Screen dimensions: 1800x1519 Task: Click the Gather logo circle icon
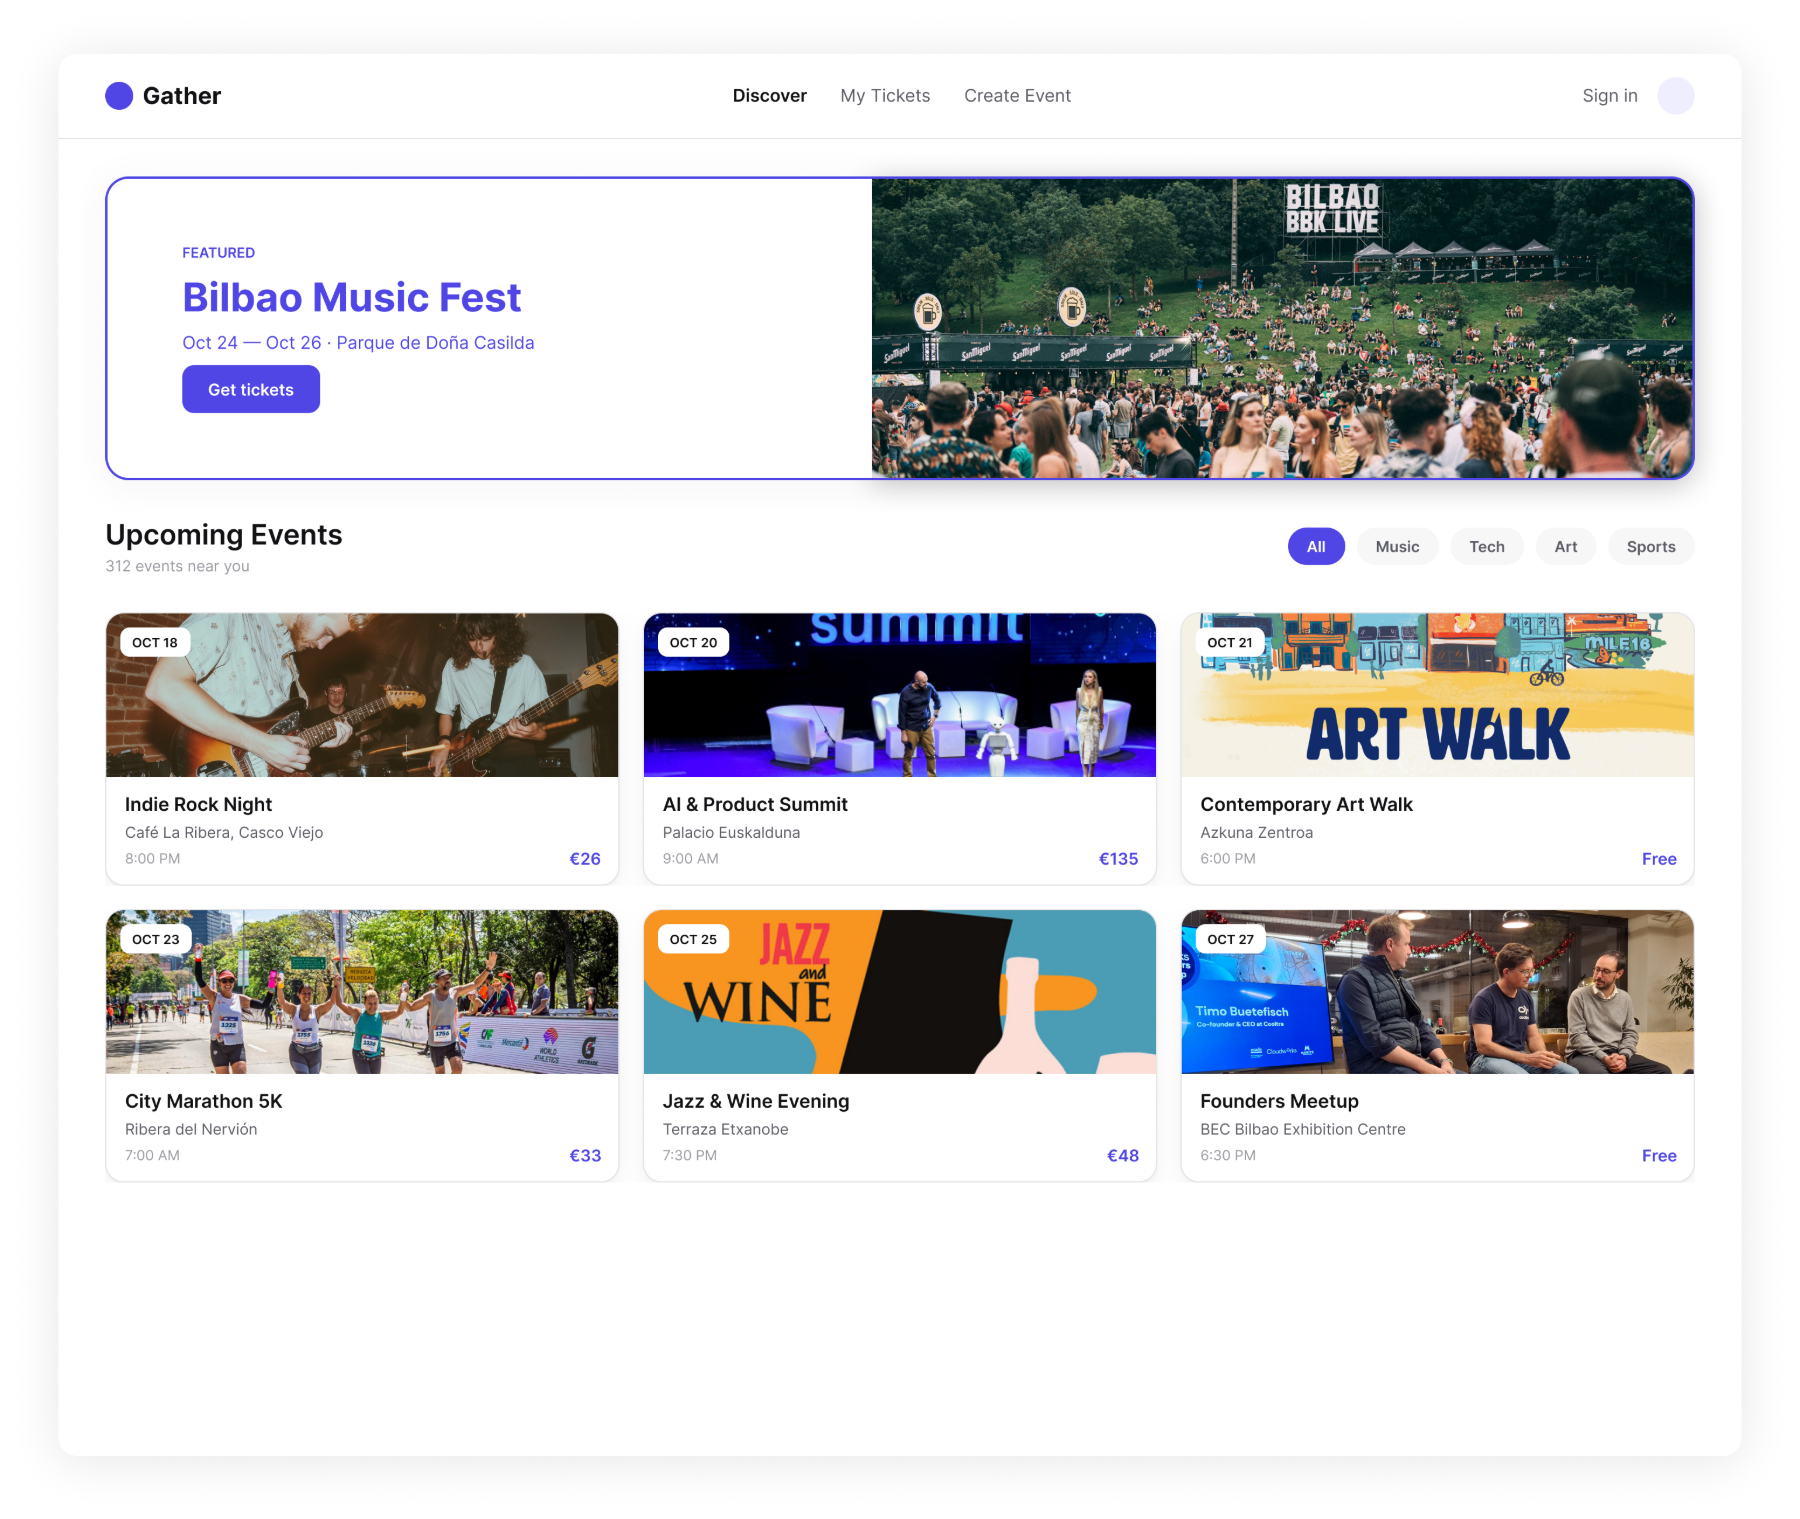click(x=119, y=96)
